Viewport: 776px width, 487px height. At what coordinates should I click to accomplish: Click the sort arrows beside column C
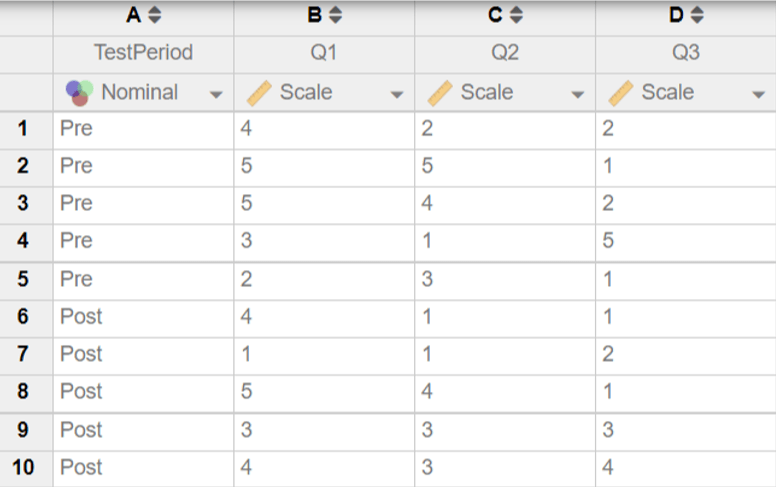pyautogui.click(x=516, y=15)
